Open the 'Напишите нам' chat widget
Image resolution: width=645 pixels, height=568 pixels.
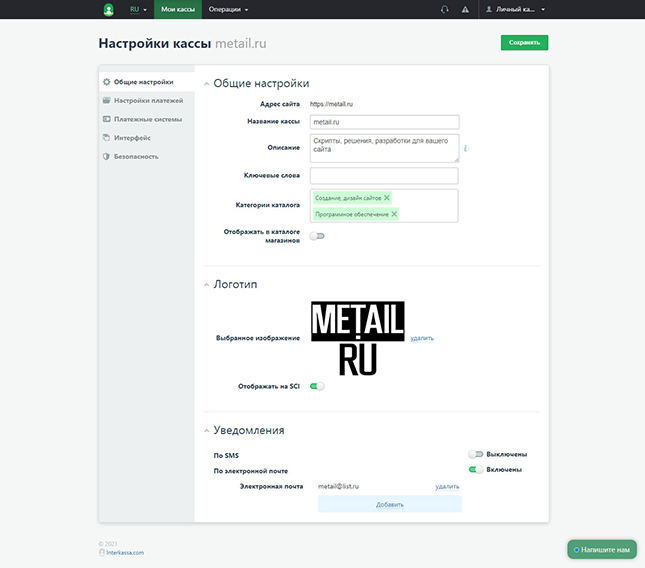(x=602, y=549)
